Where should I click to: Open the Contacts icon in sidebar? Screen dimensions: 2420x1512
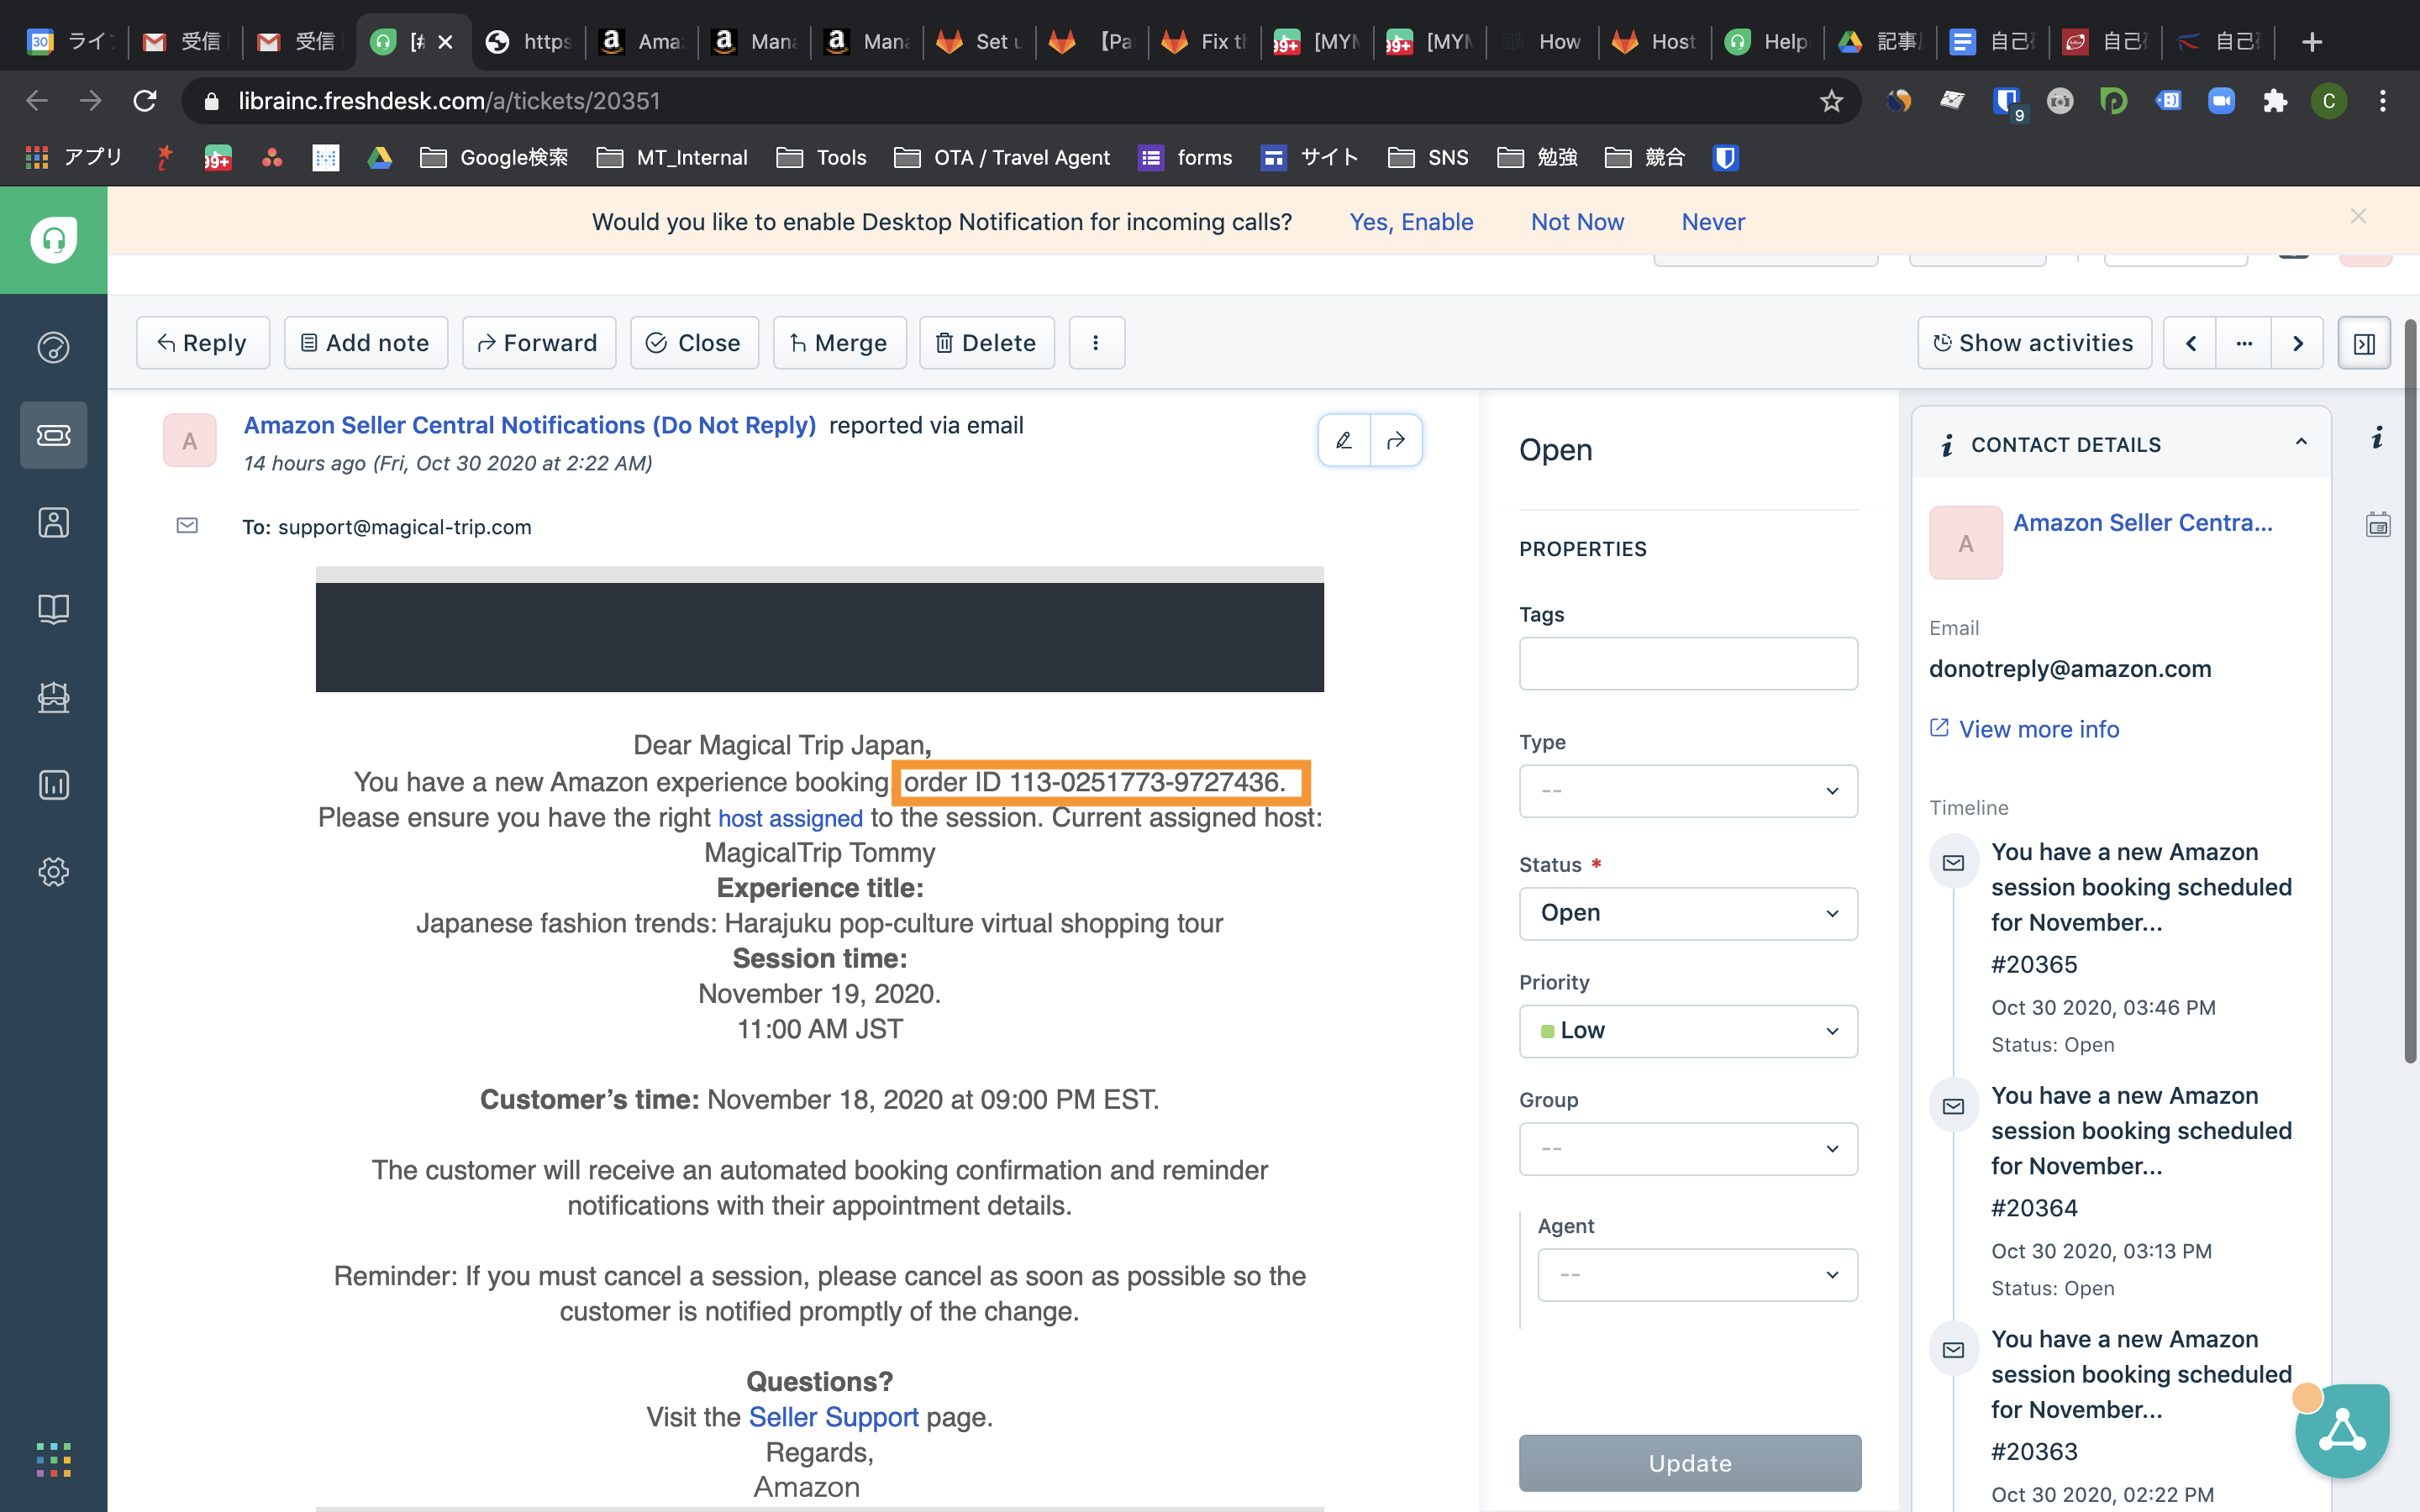click(x=53, y=522)
